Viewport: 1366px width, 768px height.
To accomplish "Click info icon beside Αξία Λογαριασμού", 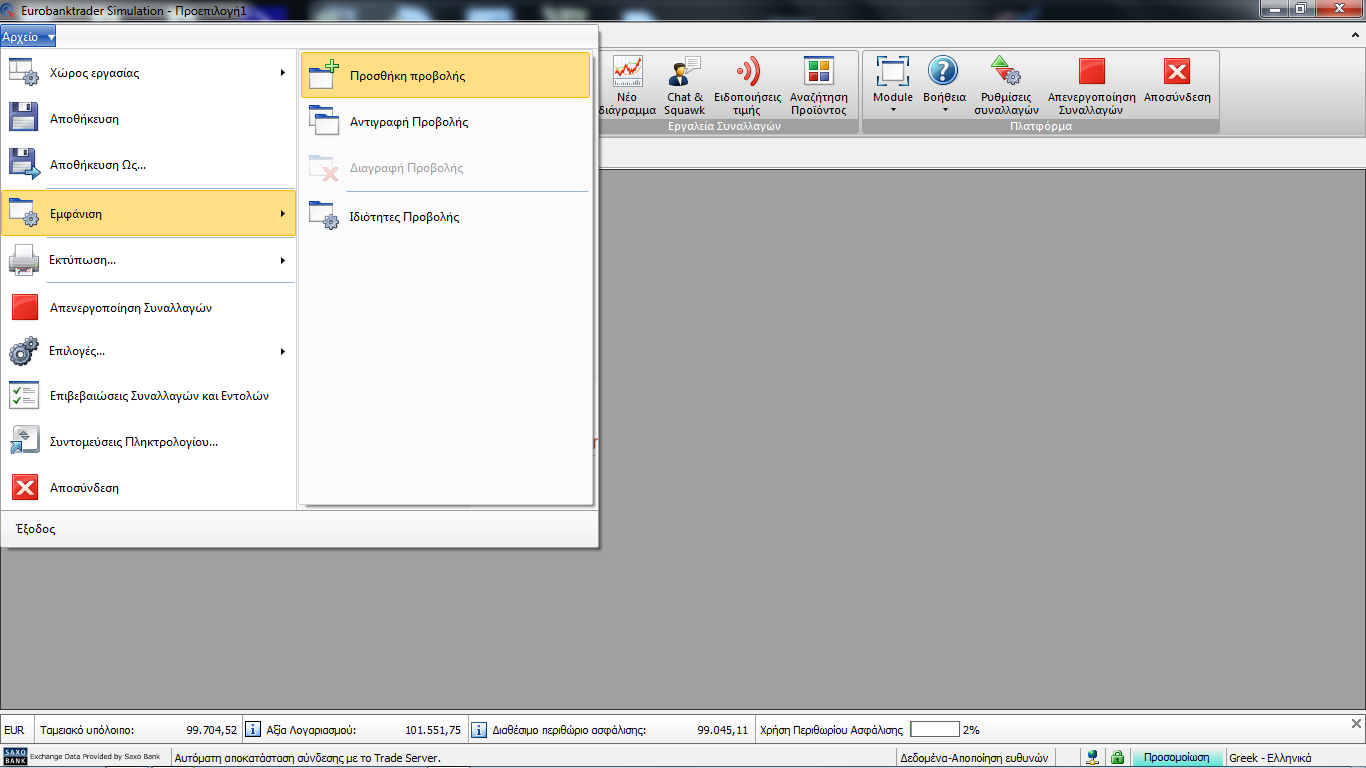I will coord(254,730).
